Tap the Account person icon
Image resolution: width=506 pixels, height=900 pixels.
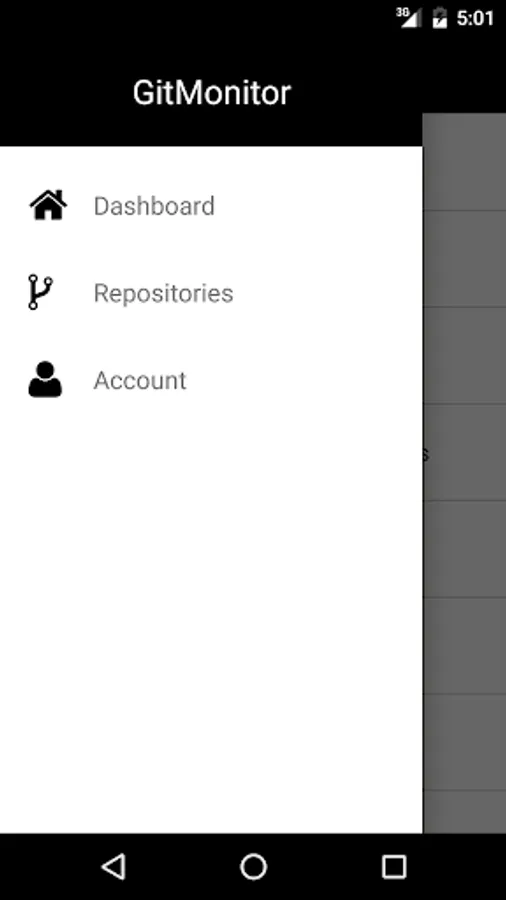[x=45, y=379]
